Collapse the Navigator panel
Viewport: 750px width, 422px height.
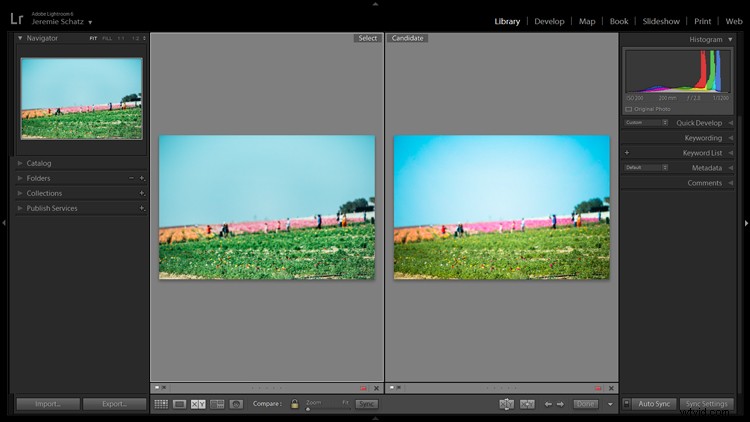(20, 38)
